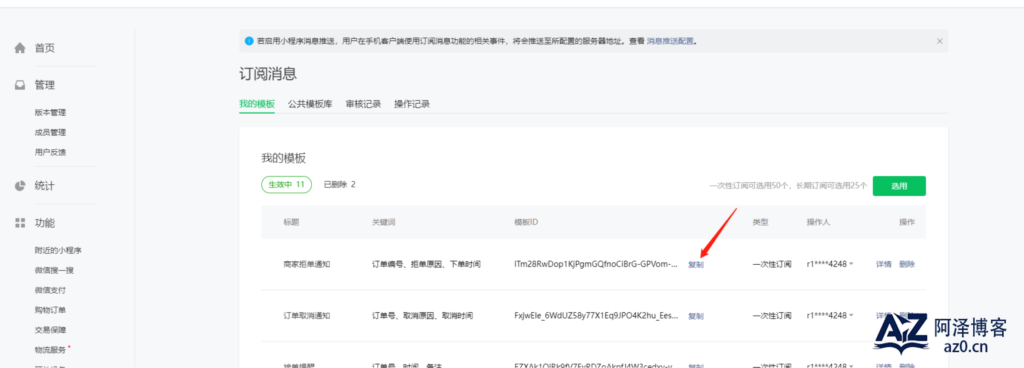This screenshot has width=1024, height=368.
Task: Expand operator dropdown in 商家拒单通知 row
Action: click(852, 264)
